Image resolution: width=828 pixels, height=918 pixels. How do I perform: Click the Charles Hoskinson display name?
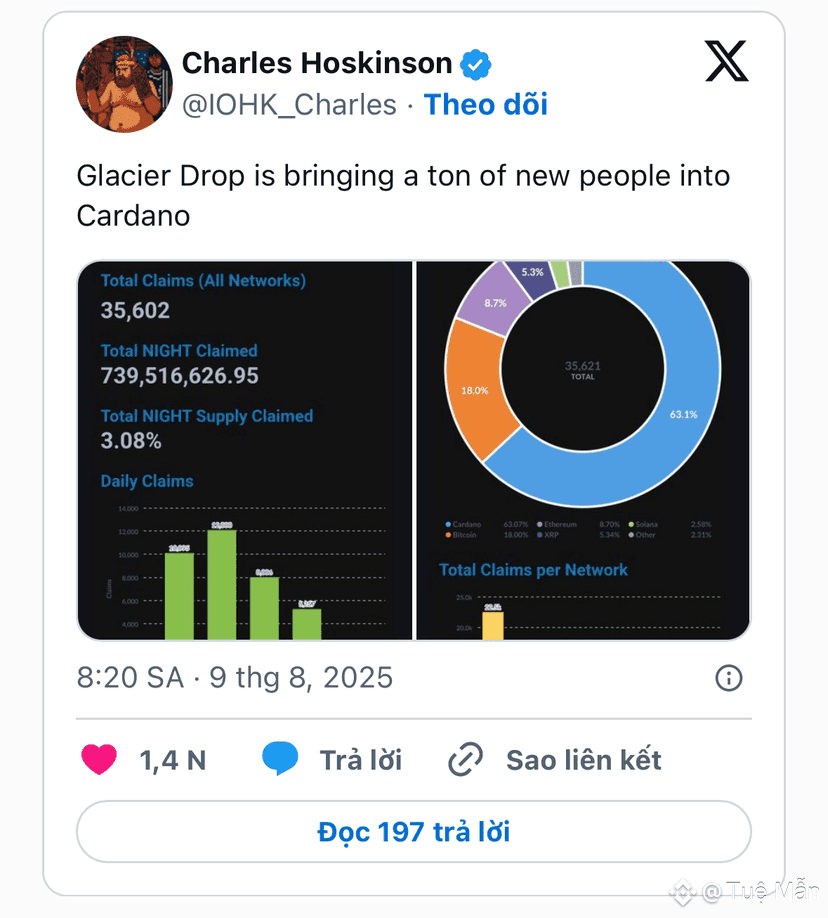317,63
